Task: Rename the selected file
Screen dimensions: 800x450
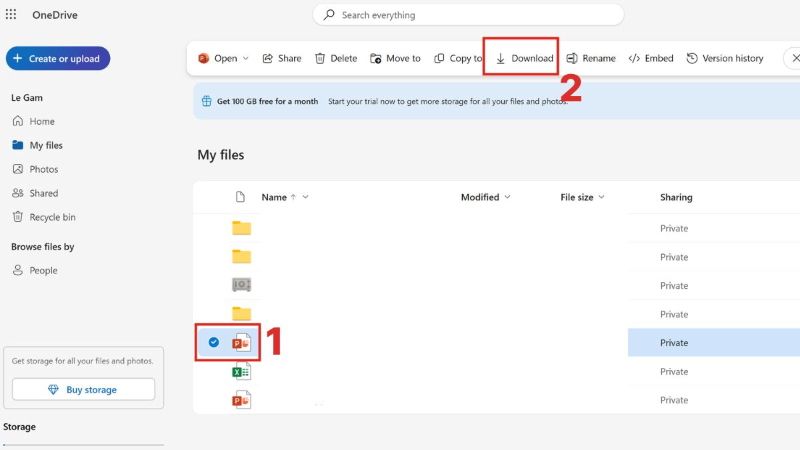Action: coord(591,58)
